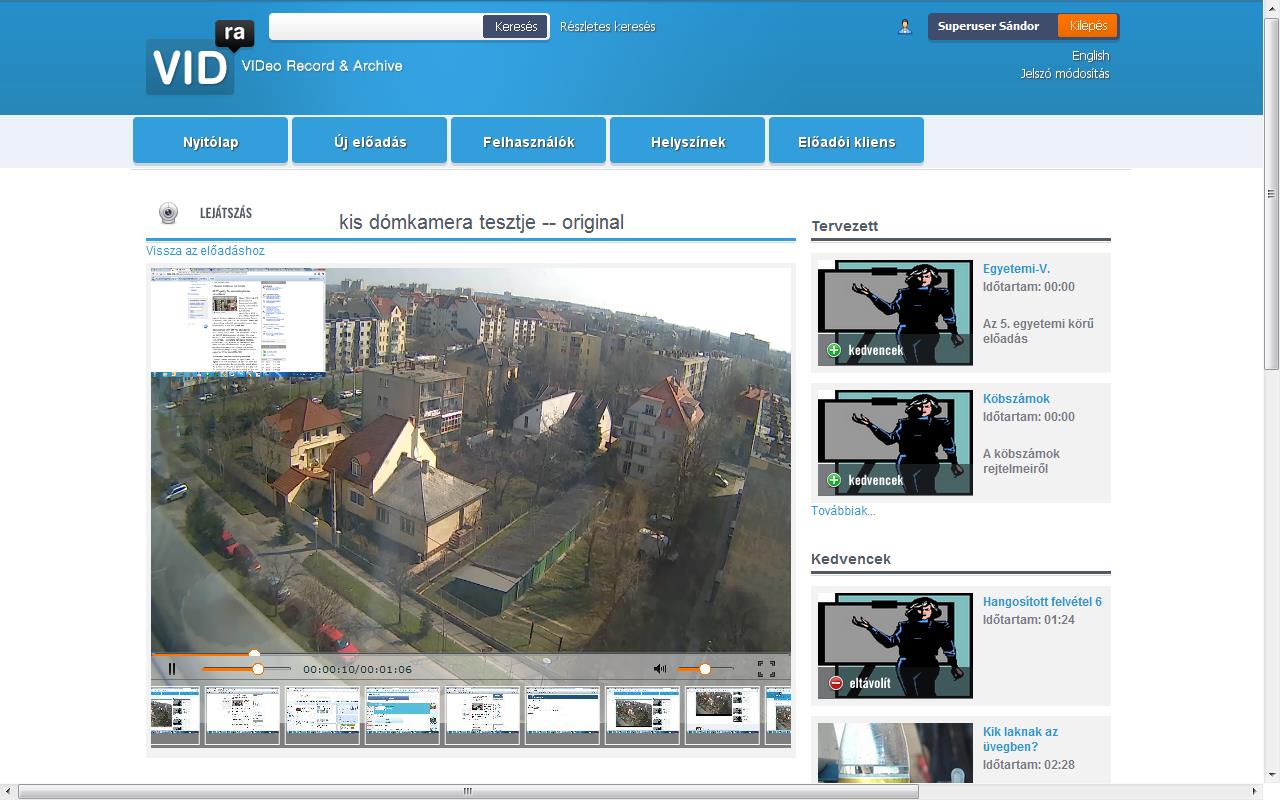
Task: Click the 'Időtartam: 01:24' duration text
Action: (x=1029, y=620)
